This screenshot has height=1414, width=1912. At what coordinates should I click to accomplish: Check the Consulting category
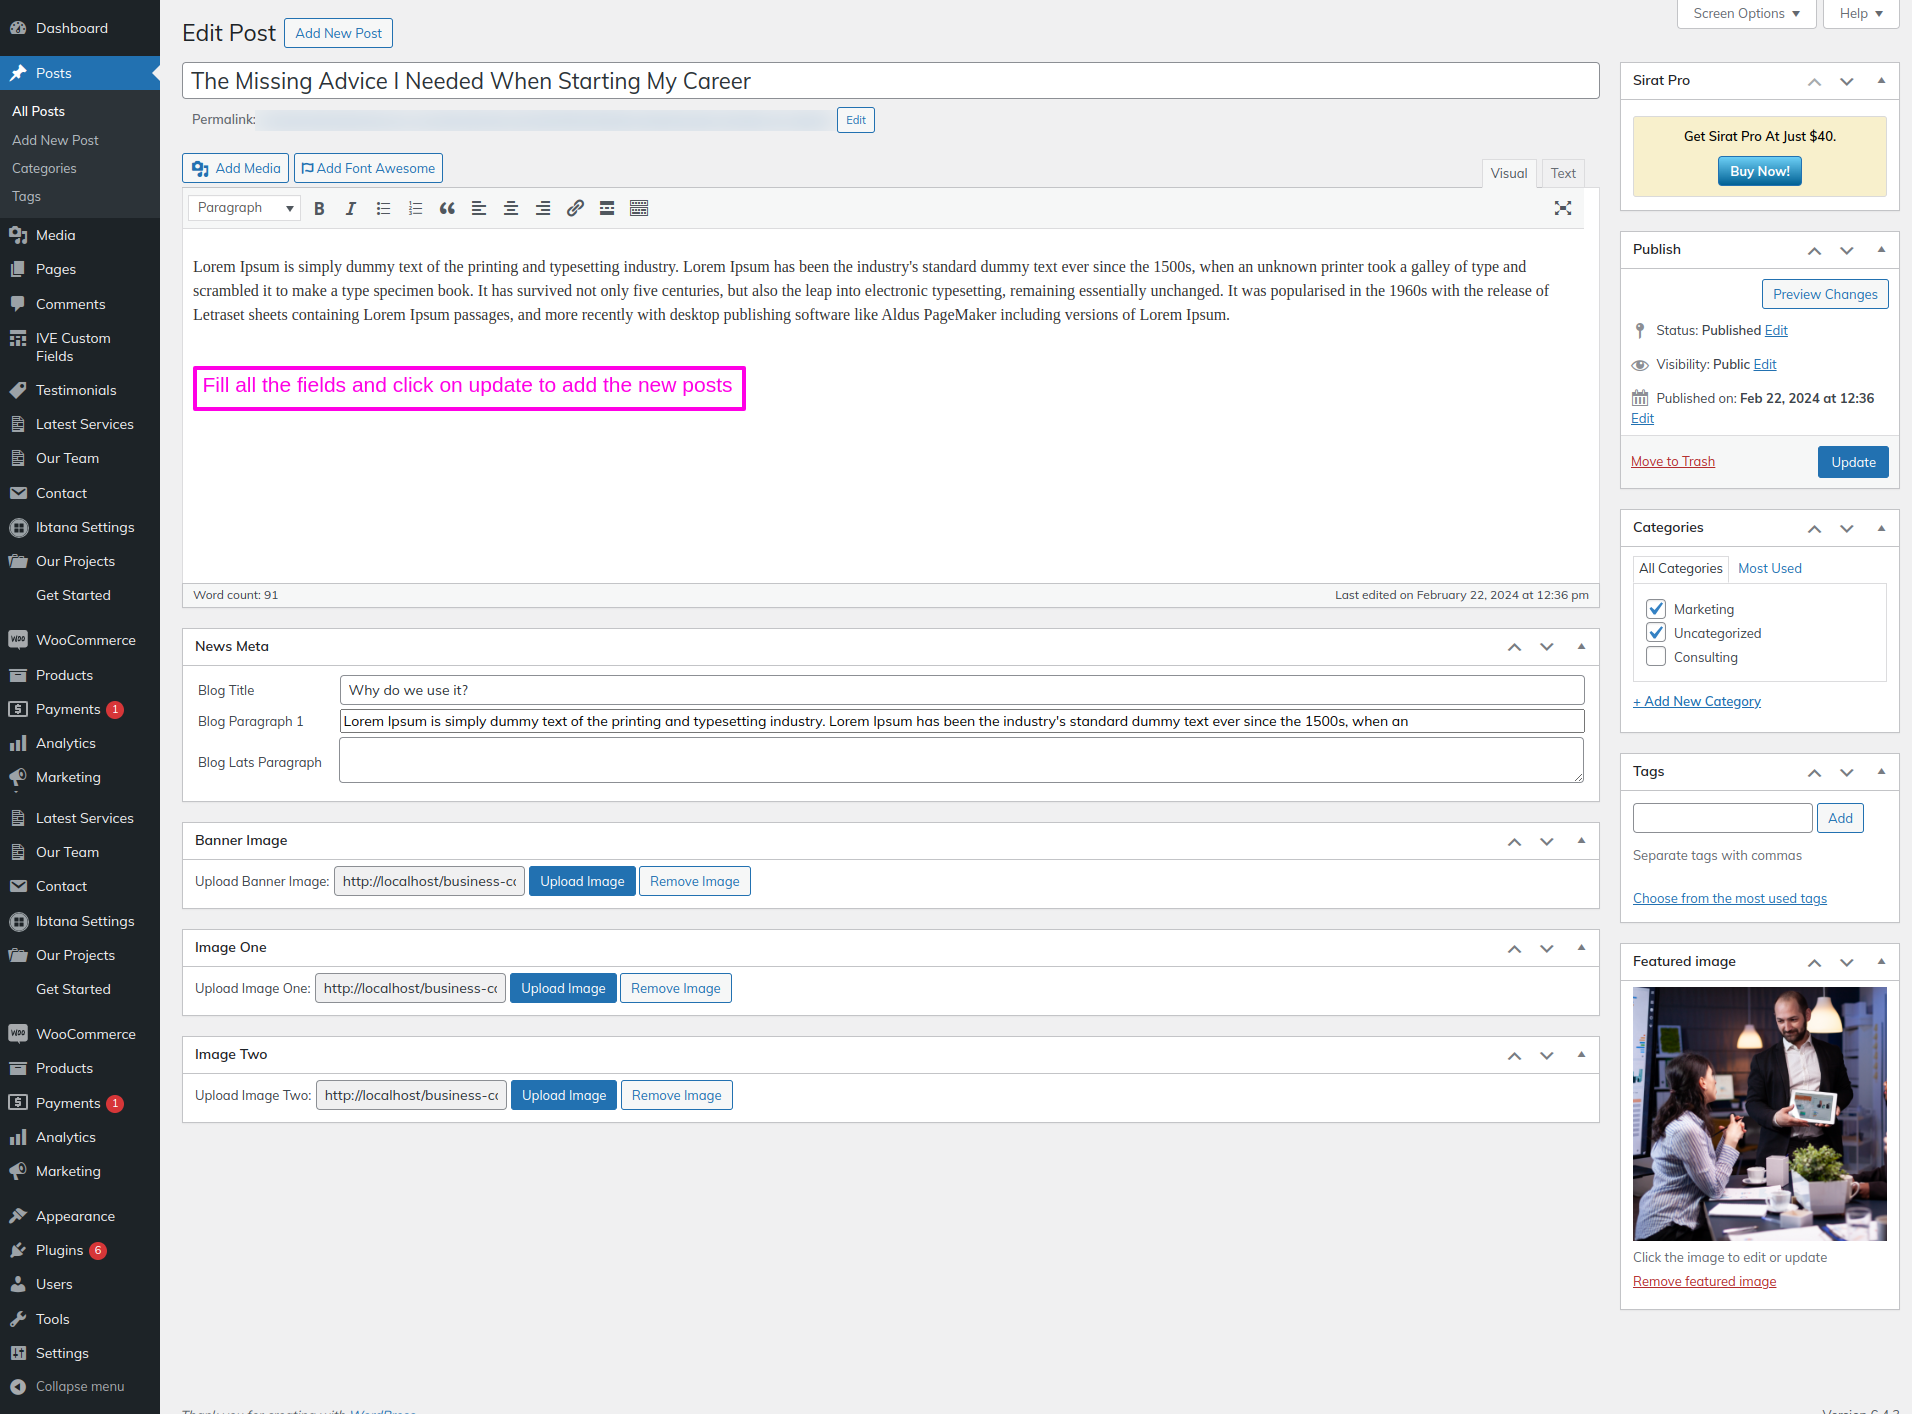tap(1656, 657)
